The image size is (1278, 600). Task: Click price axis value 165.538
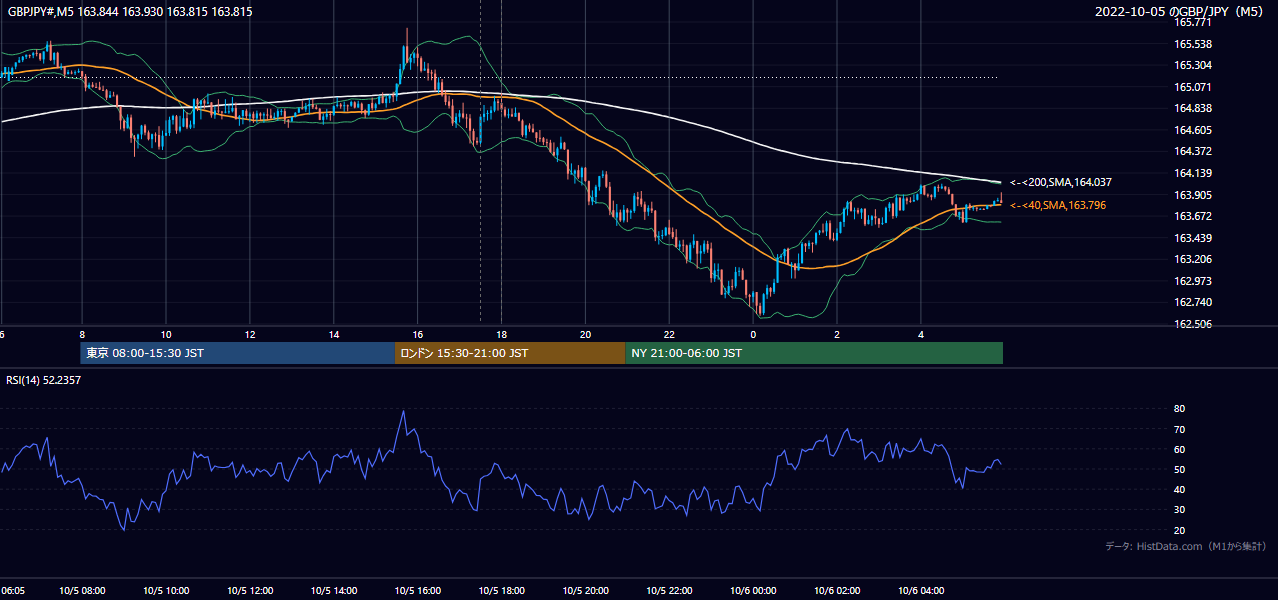point(1192,44)
